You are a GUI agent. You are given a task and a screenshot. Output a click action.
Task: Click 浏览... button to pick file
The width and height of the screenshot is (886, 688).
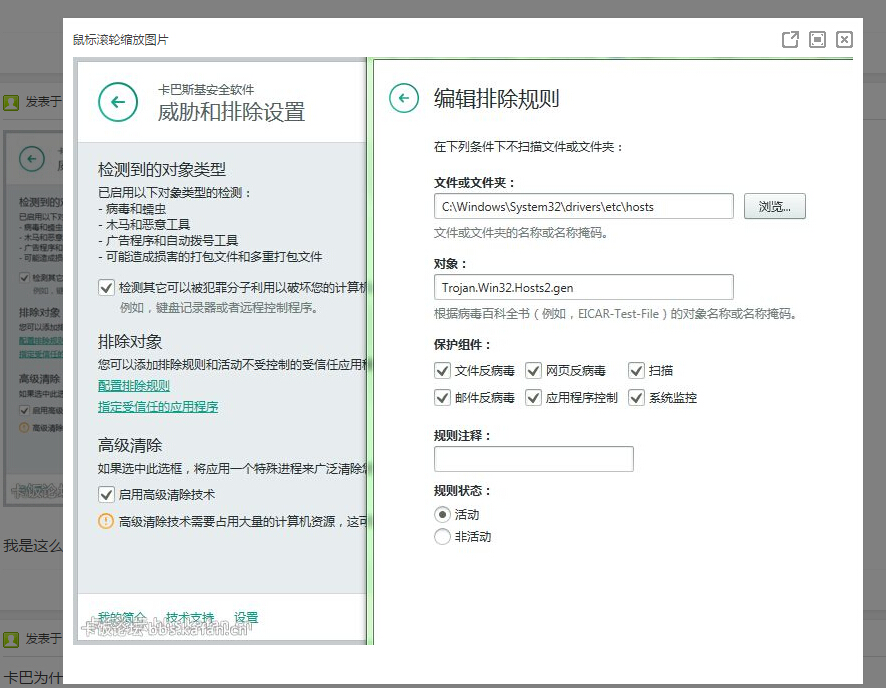(775, 206)
